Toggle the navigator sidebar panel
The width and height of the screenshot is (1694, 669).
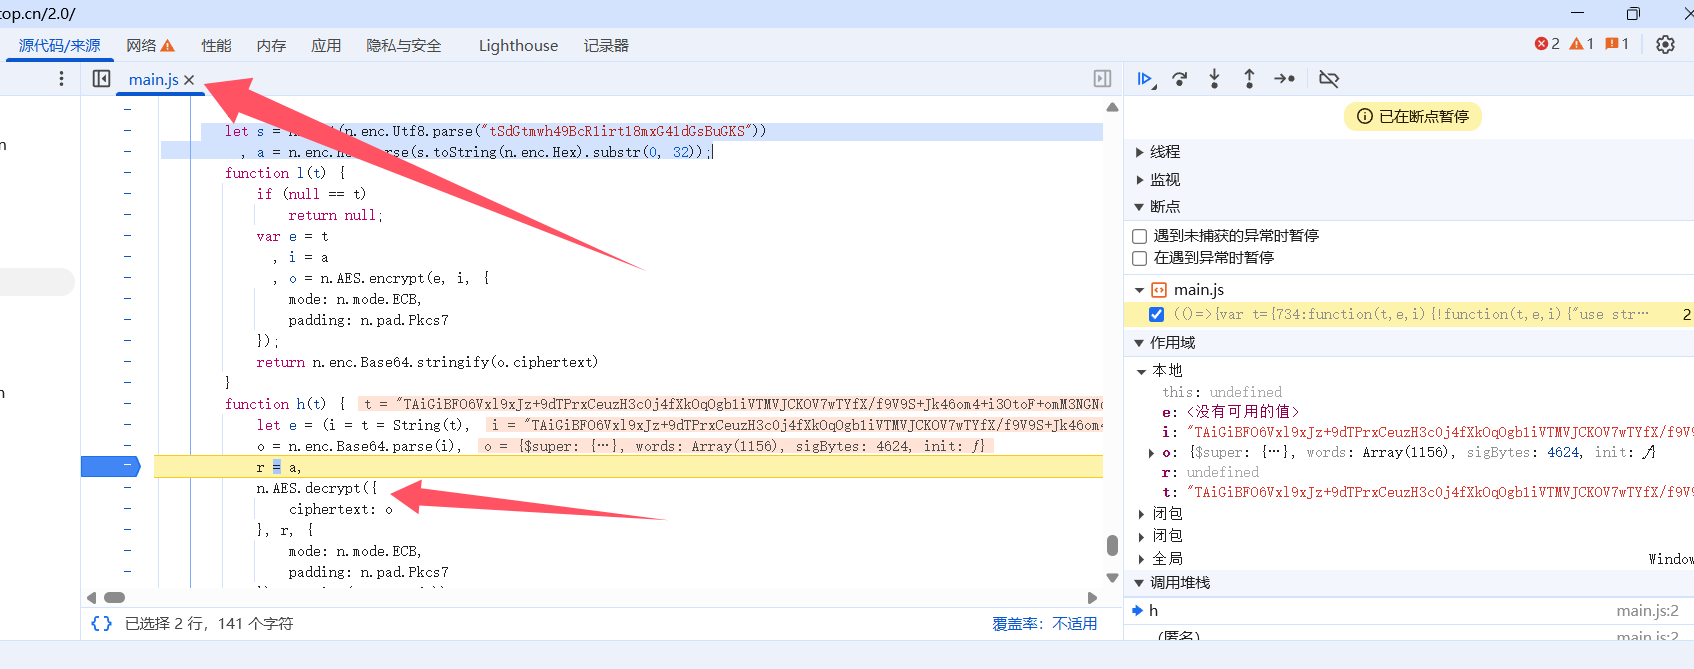(101, 79)
